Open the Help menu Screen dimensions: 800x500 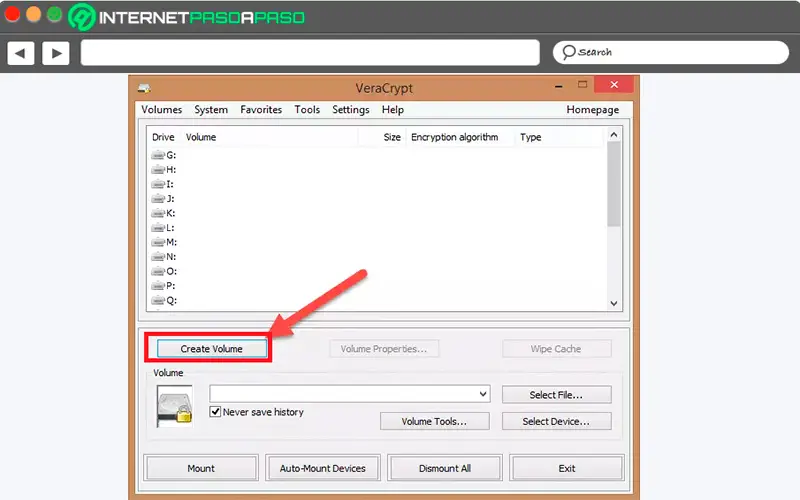tap(392, 110)
